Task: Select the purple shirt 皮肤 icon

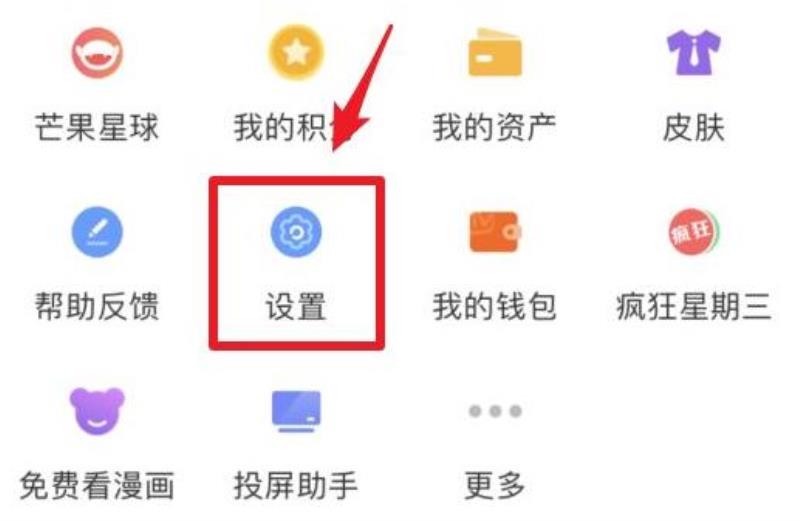Action: click(x=693, y=52)
